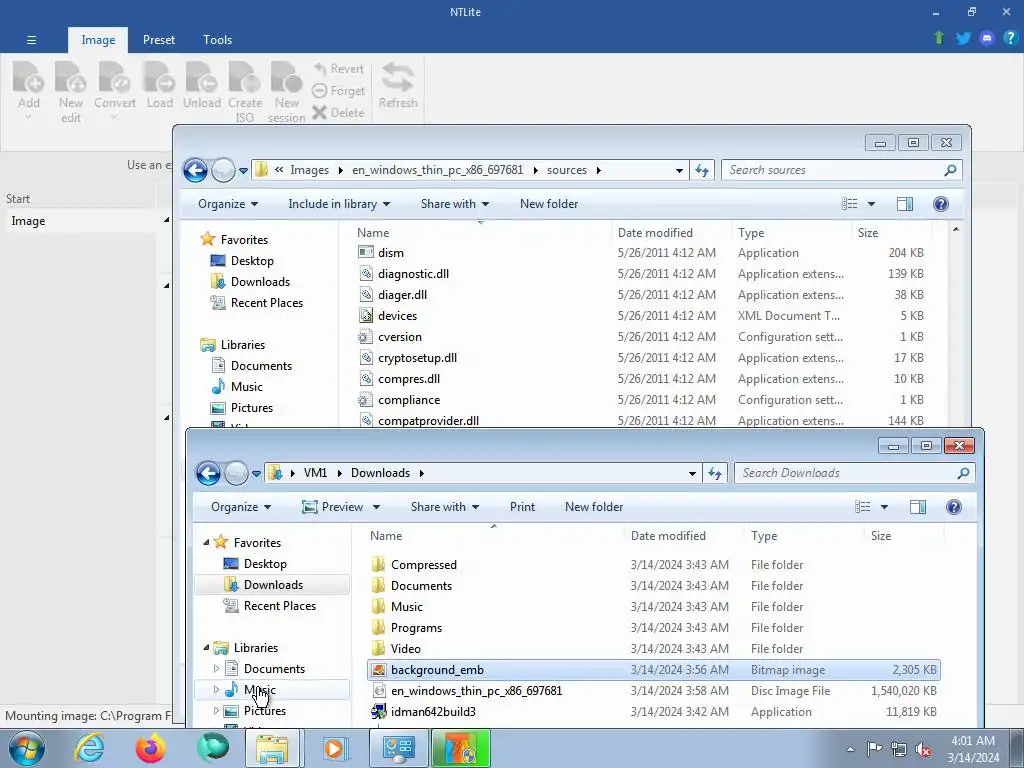
Task: Click the New session icon
Action: (x=287, y=77)
